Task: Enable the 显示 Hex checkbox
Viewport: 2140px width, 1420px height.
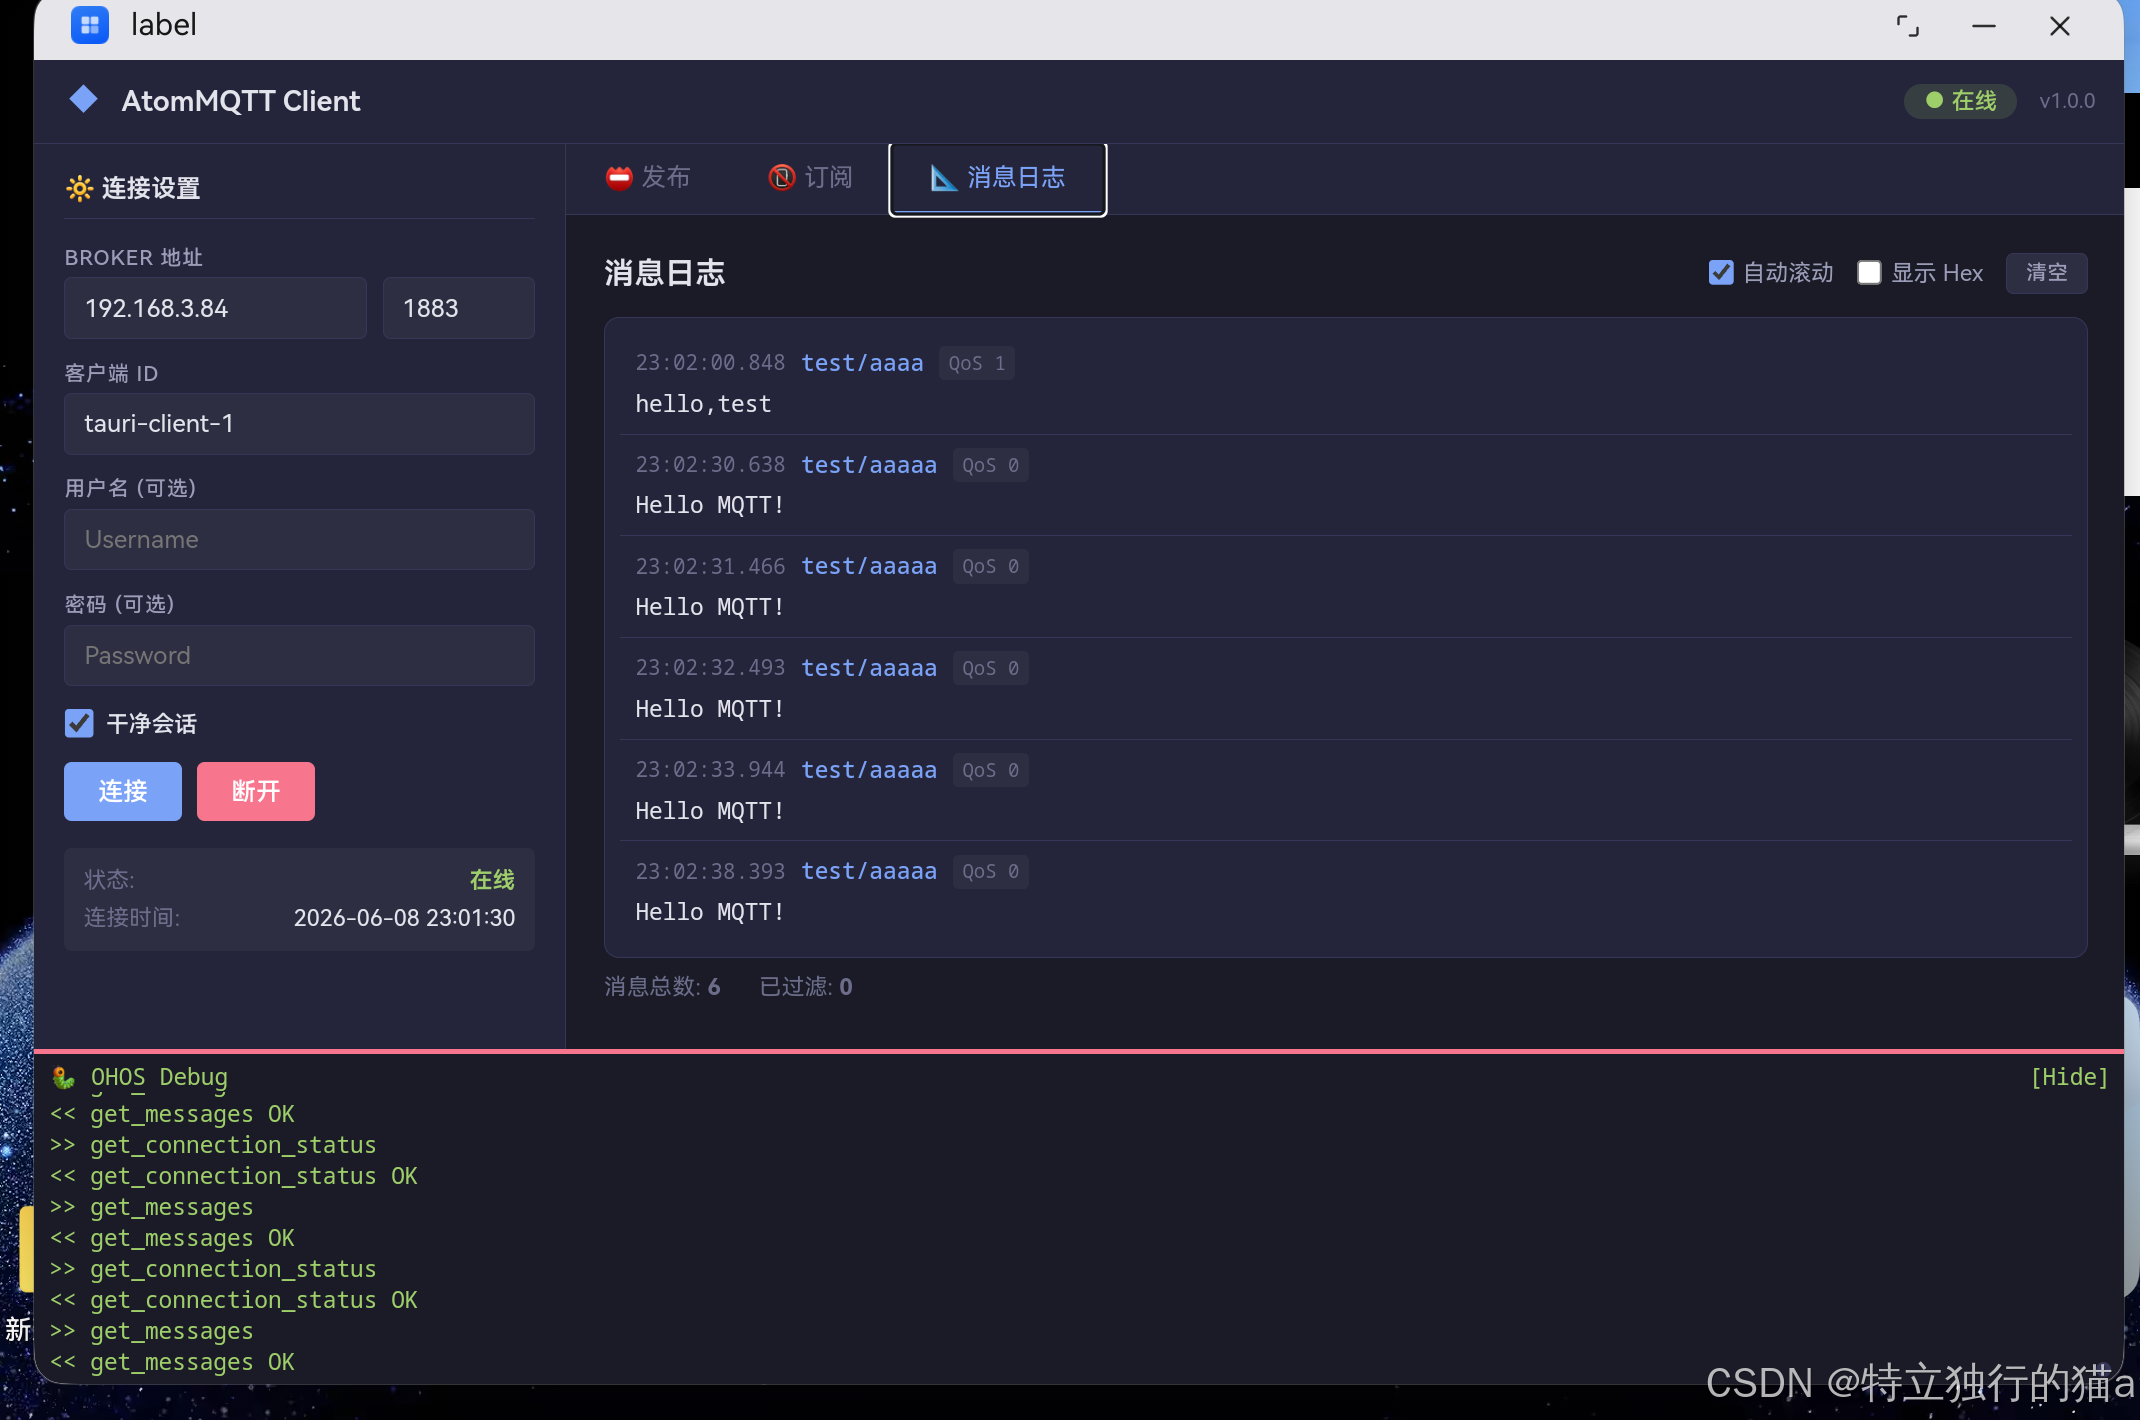Action: 1869,272
